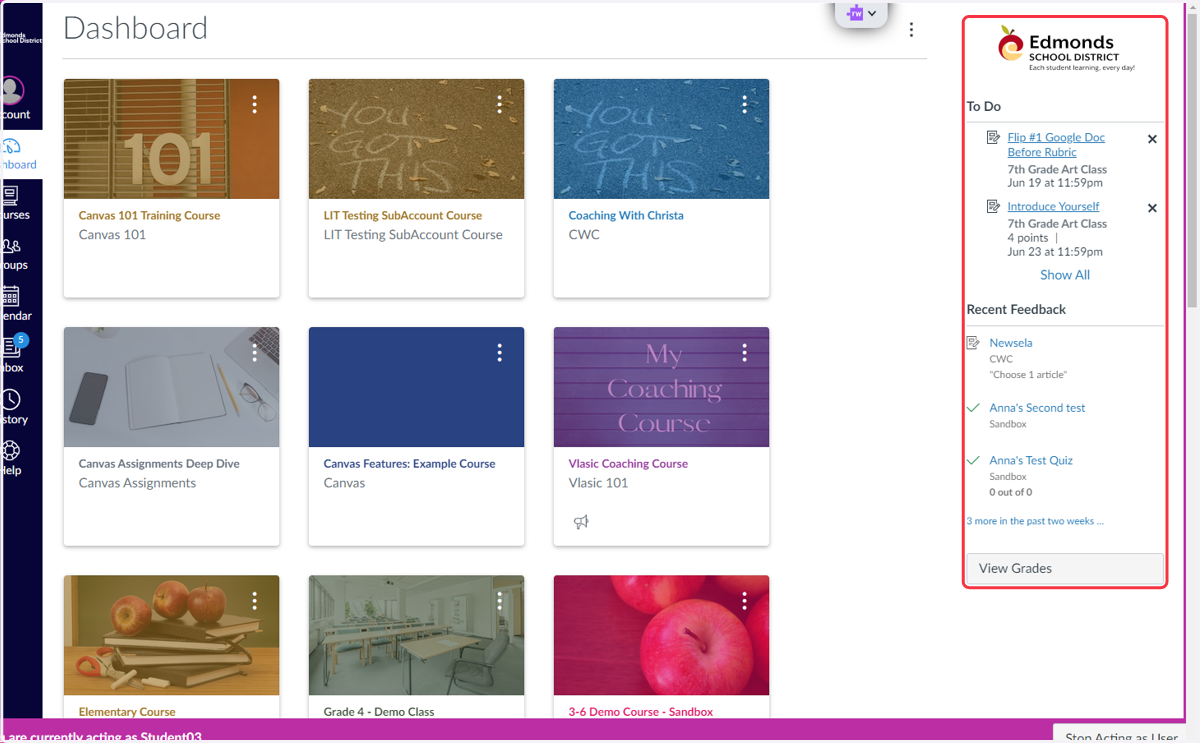The width and height of the screenshot is (1200, 743).
Task: Open Vlasic Coaching Course title link
Action: coord(628,463)
